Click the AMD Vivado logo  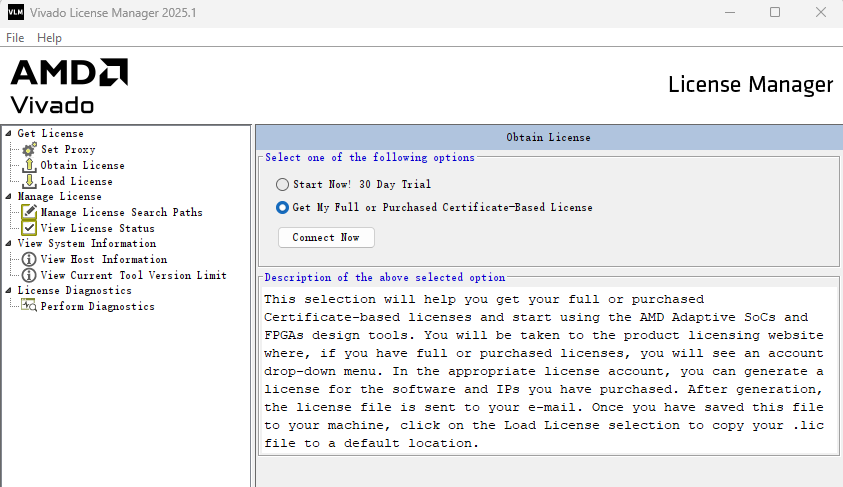tap(68, 85)
